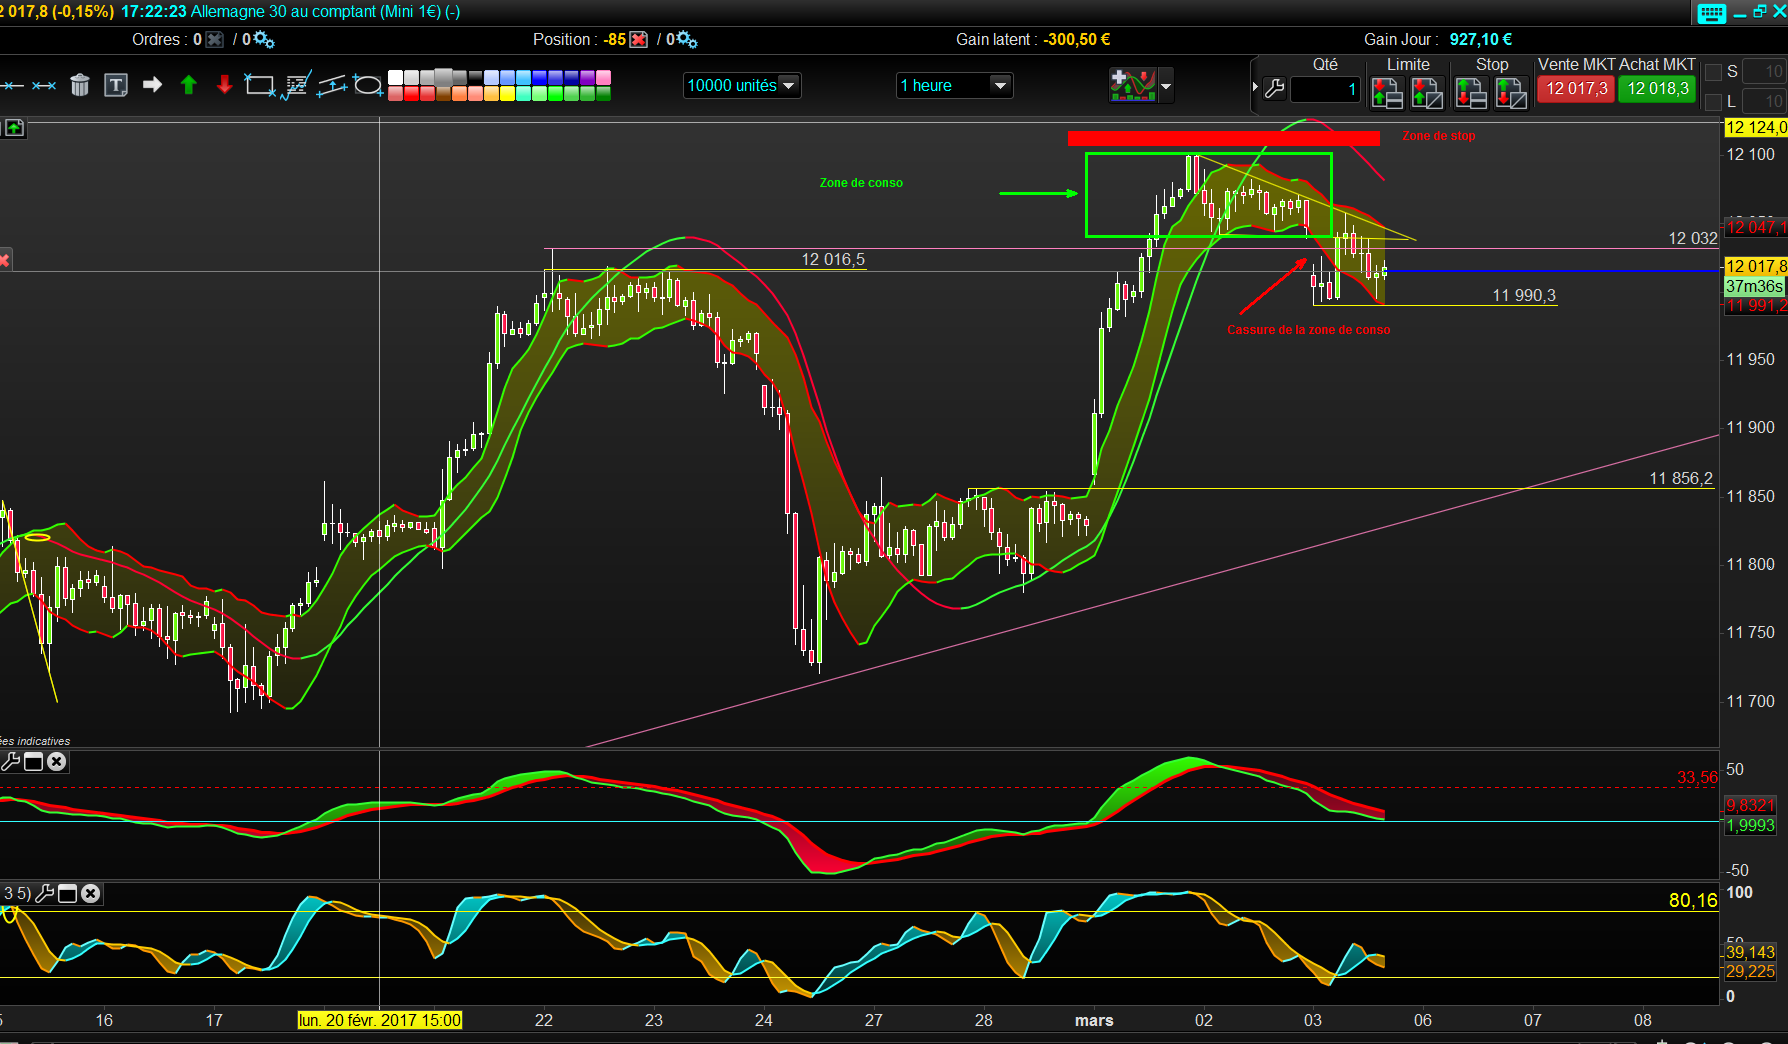Screen dimensions: 1788x1044
Task: Open the 1 heure timeframe dropdown
Action: click(954, 86)
